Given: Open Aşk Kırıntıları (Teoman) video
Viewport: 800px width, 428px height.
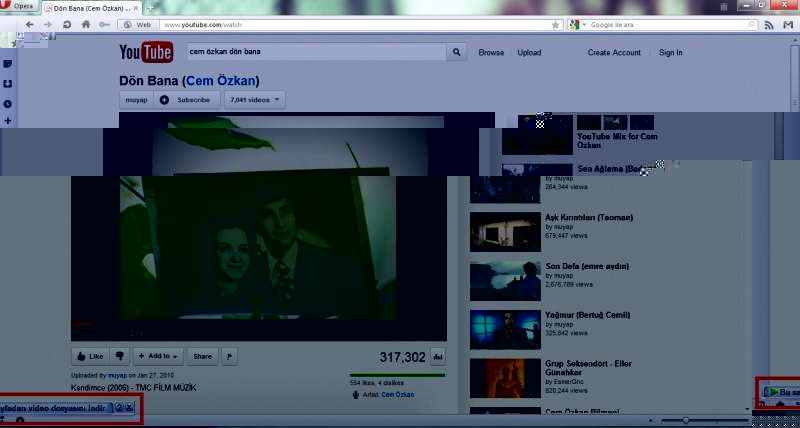Looking at the screenshot, I should (x=589, y=217).
